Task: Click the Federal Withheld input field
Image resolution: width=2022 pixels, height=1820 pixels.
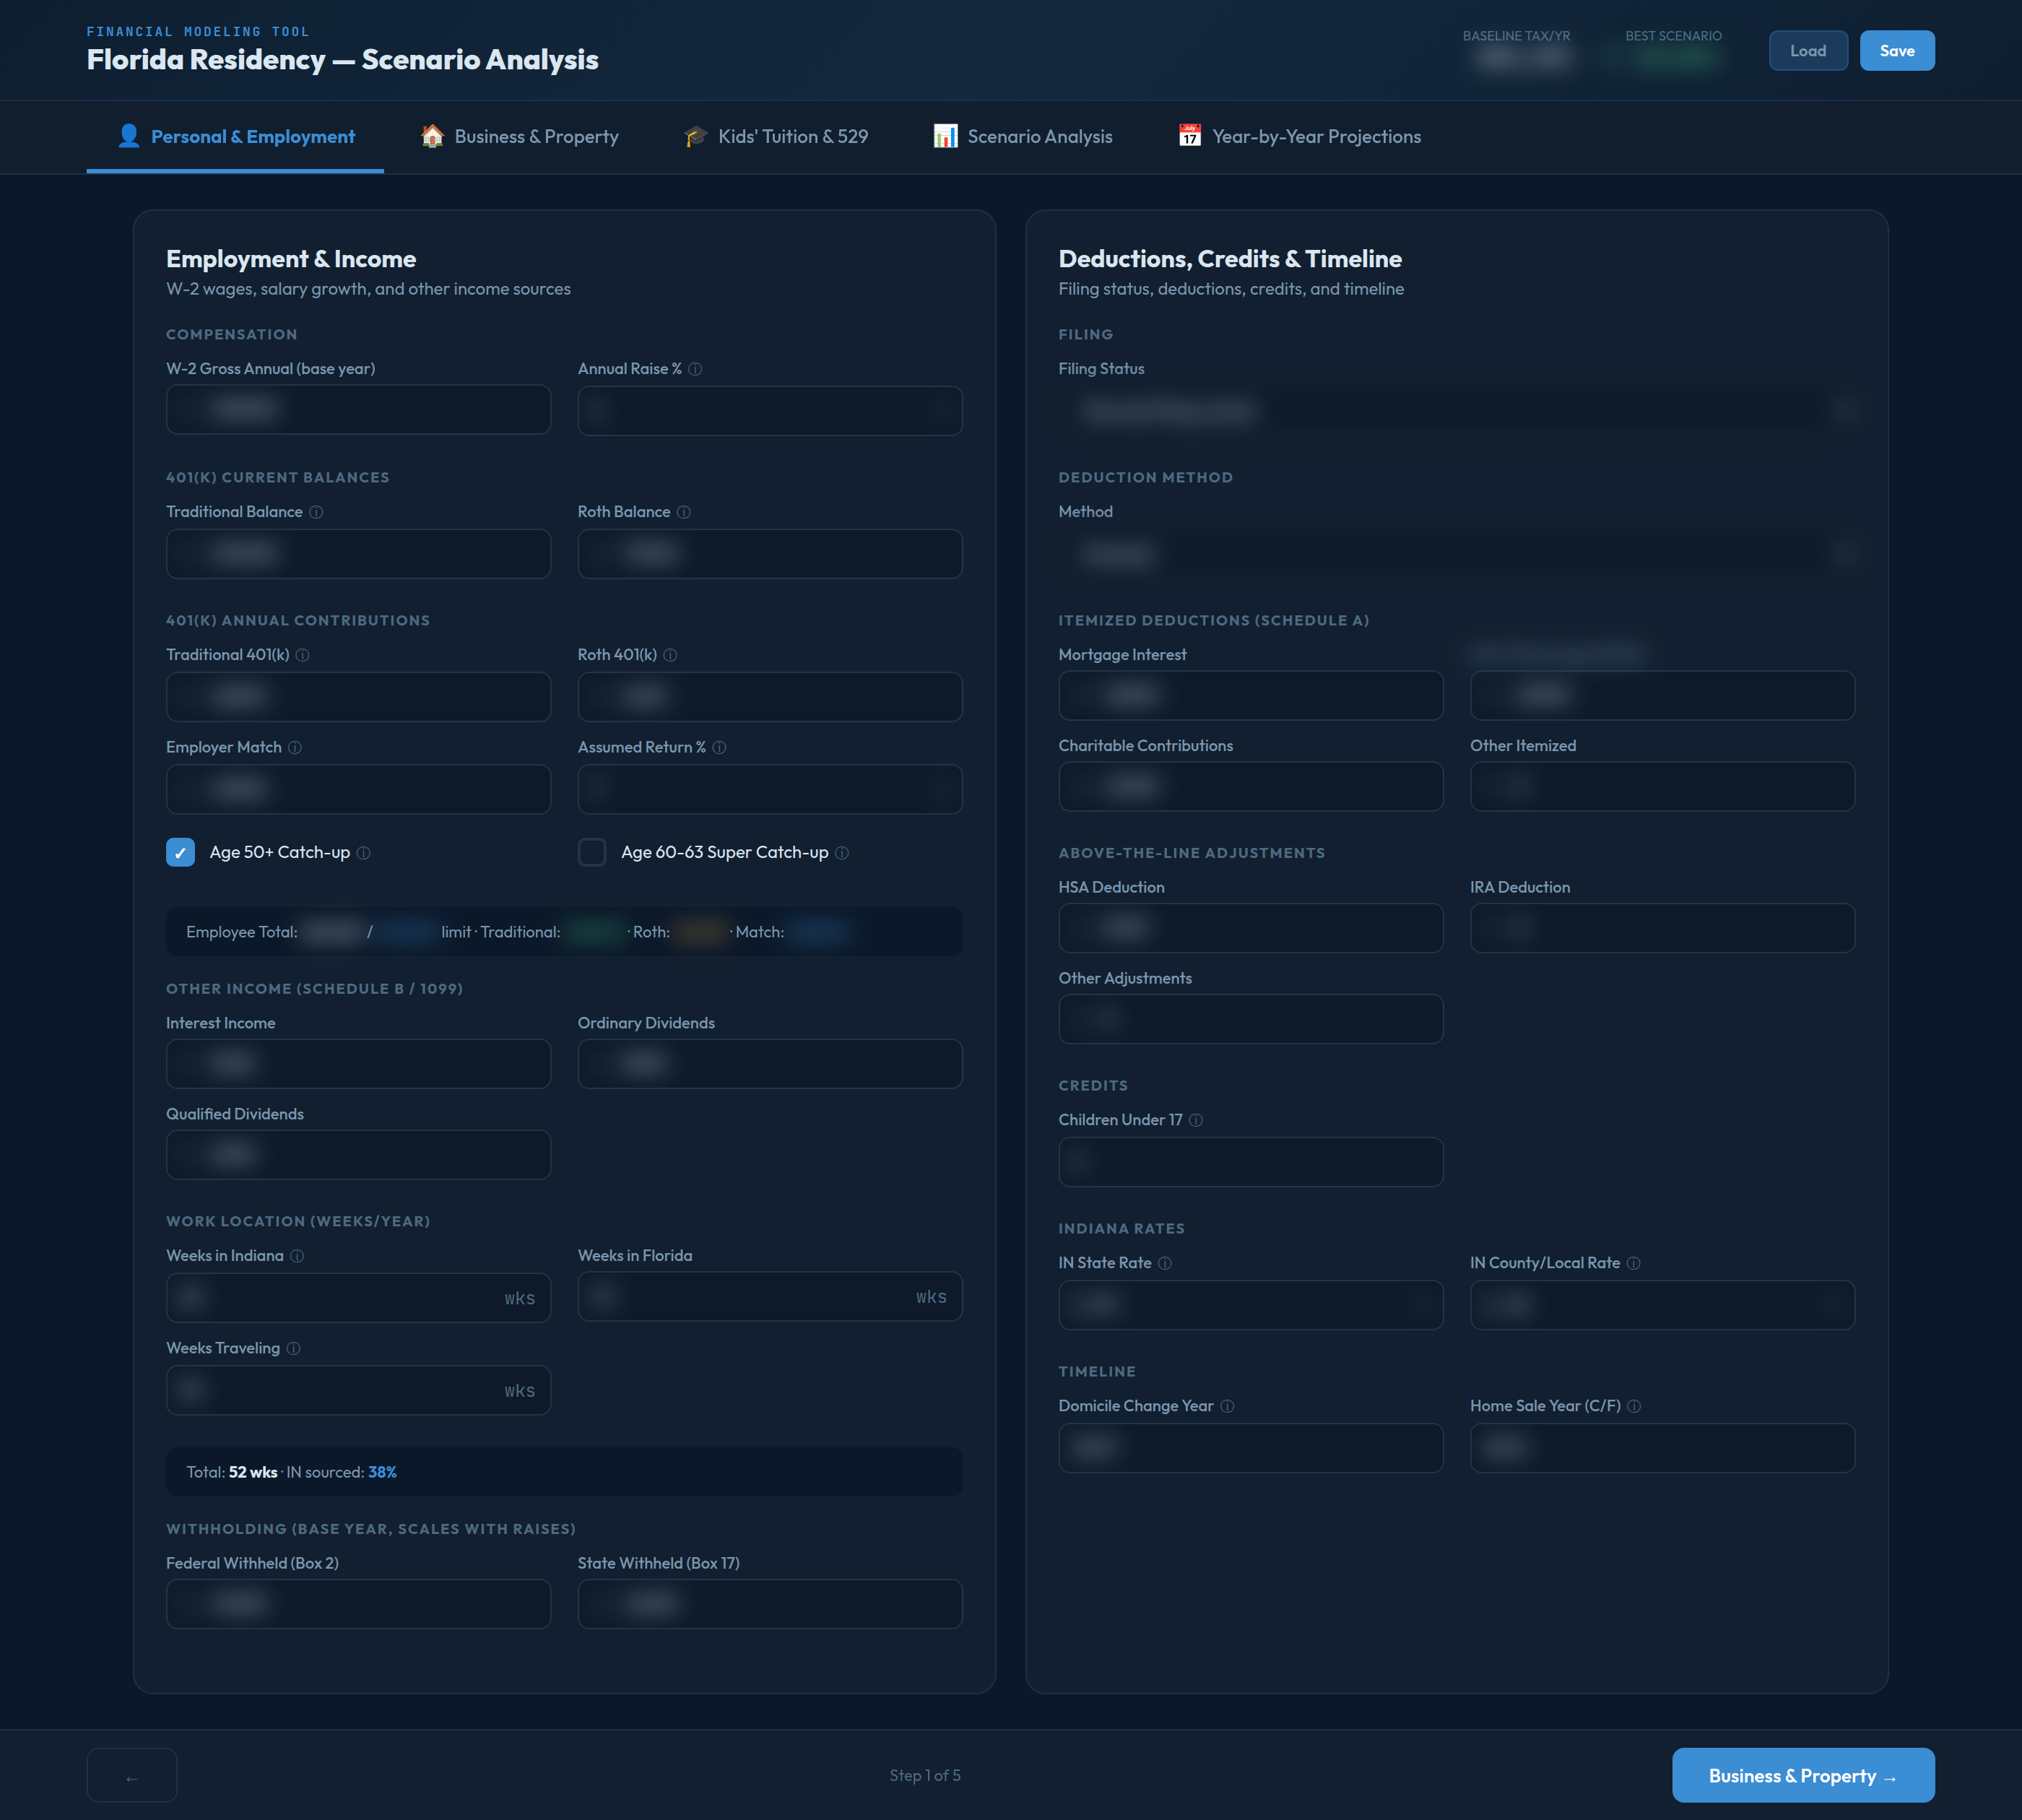Action: (357, 1604)
